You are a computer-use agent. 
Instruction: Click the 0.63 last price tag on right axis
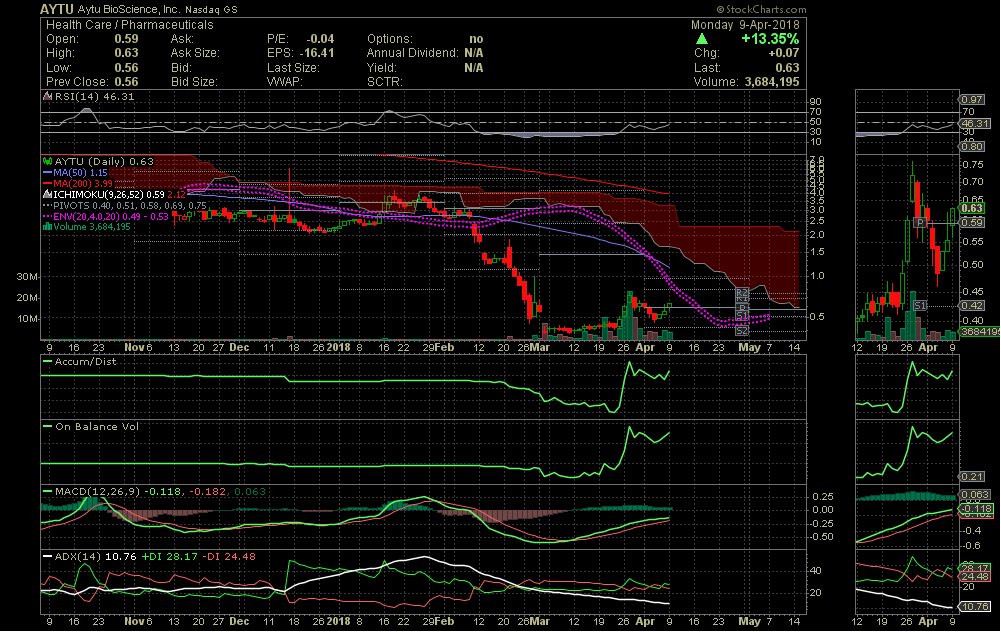click(x=972, y=208)
